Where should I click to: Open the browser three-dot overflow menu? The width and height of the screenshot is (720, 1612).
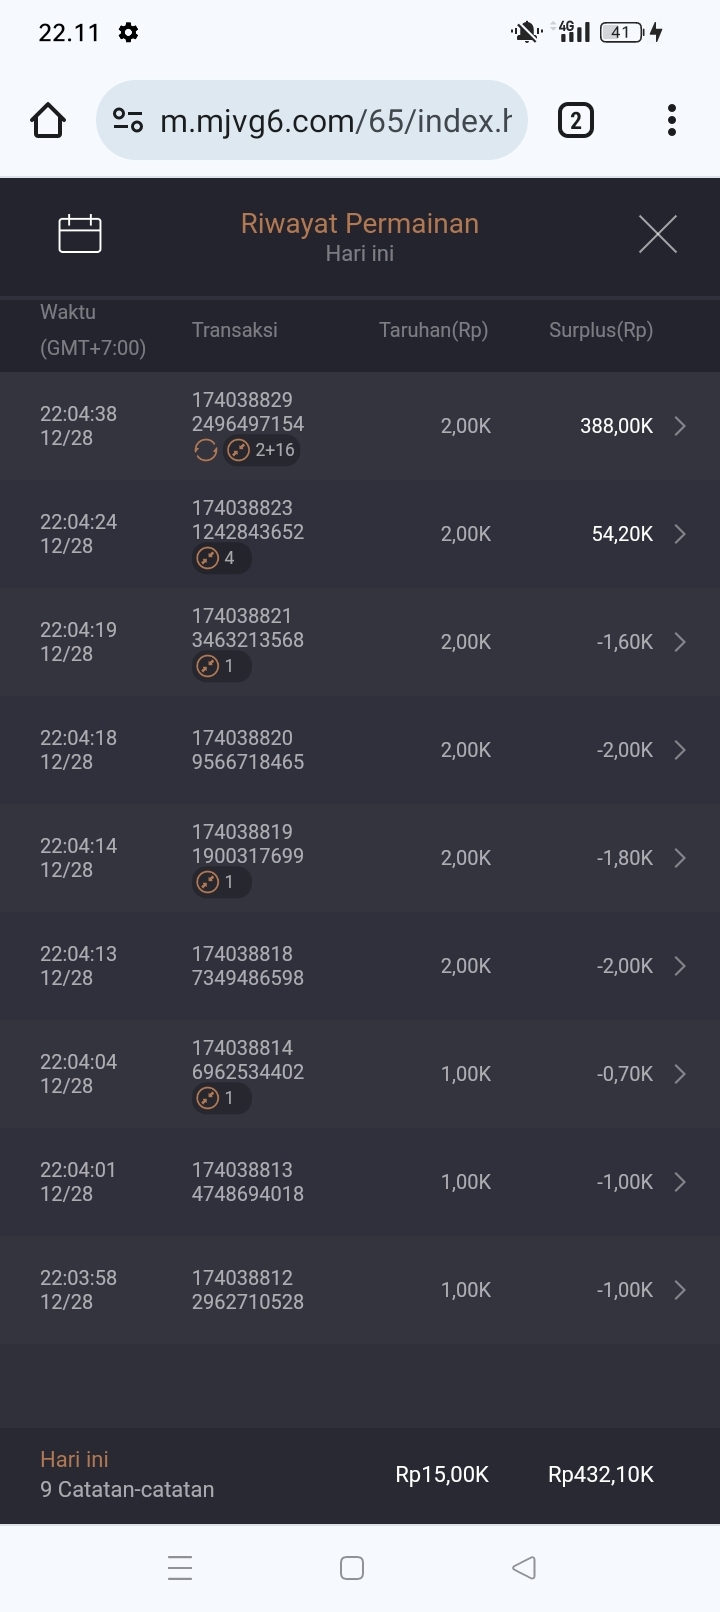(672, 121)
